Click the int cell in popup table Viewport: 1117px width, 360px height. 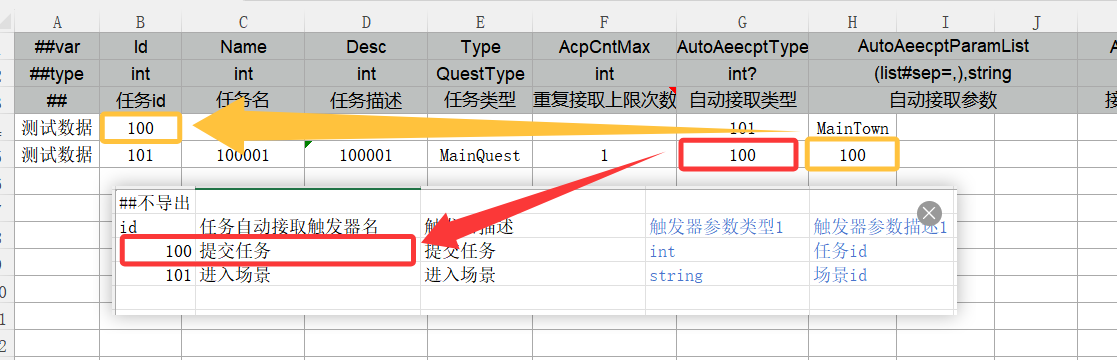tap(727, 251)
